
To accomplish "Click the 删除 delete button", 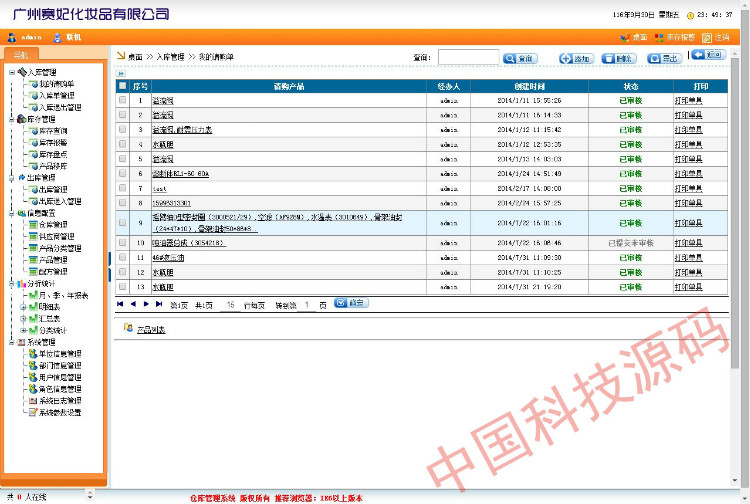I will point(618,59).
